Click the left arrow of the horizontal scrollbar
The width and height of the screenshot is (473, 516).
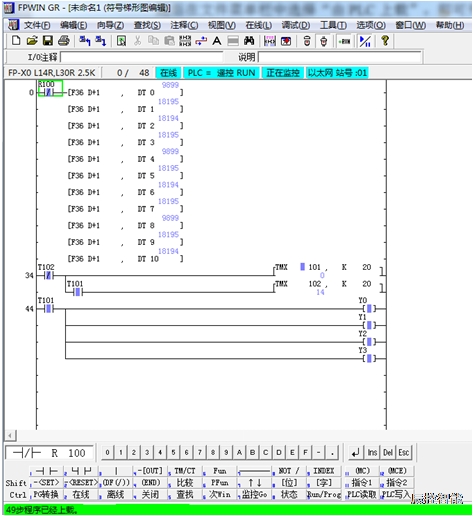coord(10,435)
